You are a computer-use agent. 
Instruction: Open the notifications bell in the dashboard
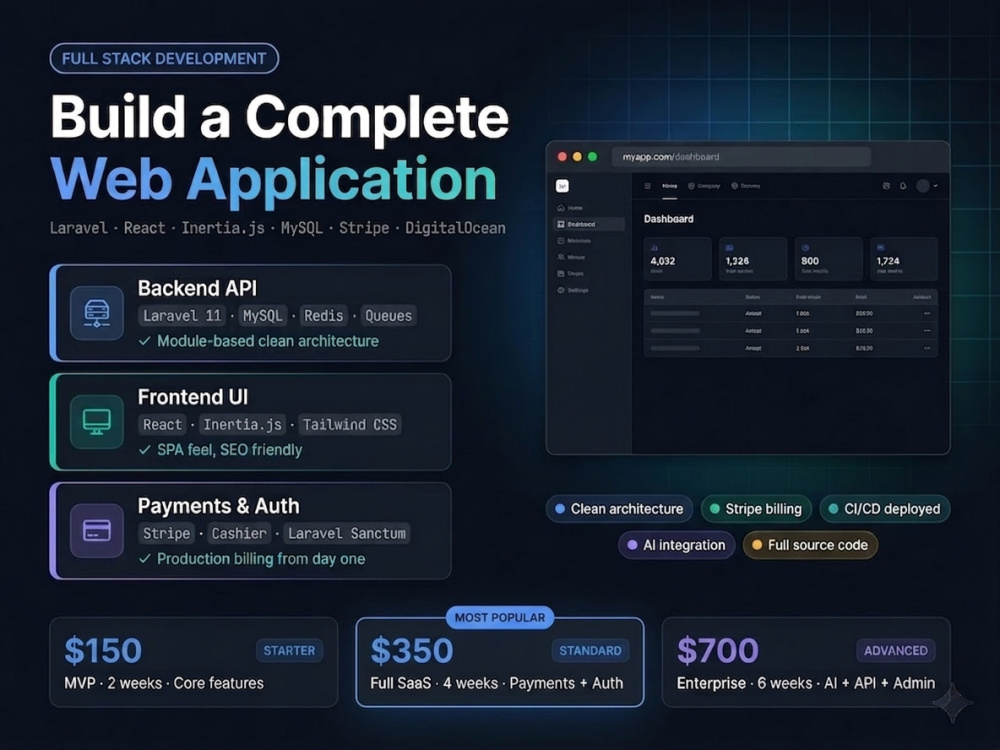[903, 186]
